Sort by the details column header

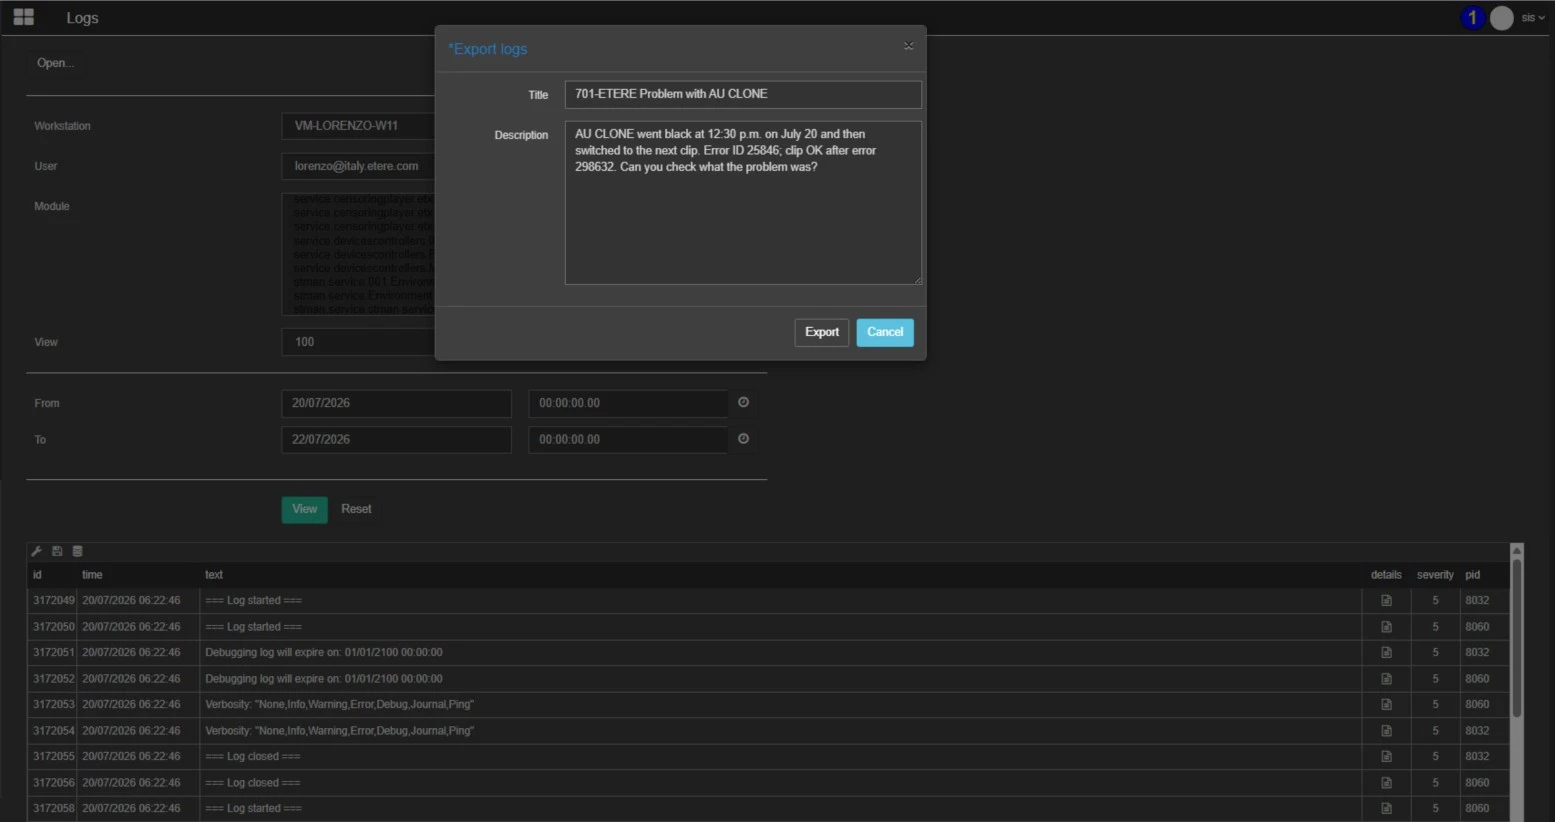pos(1386,575)
